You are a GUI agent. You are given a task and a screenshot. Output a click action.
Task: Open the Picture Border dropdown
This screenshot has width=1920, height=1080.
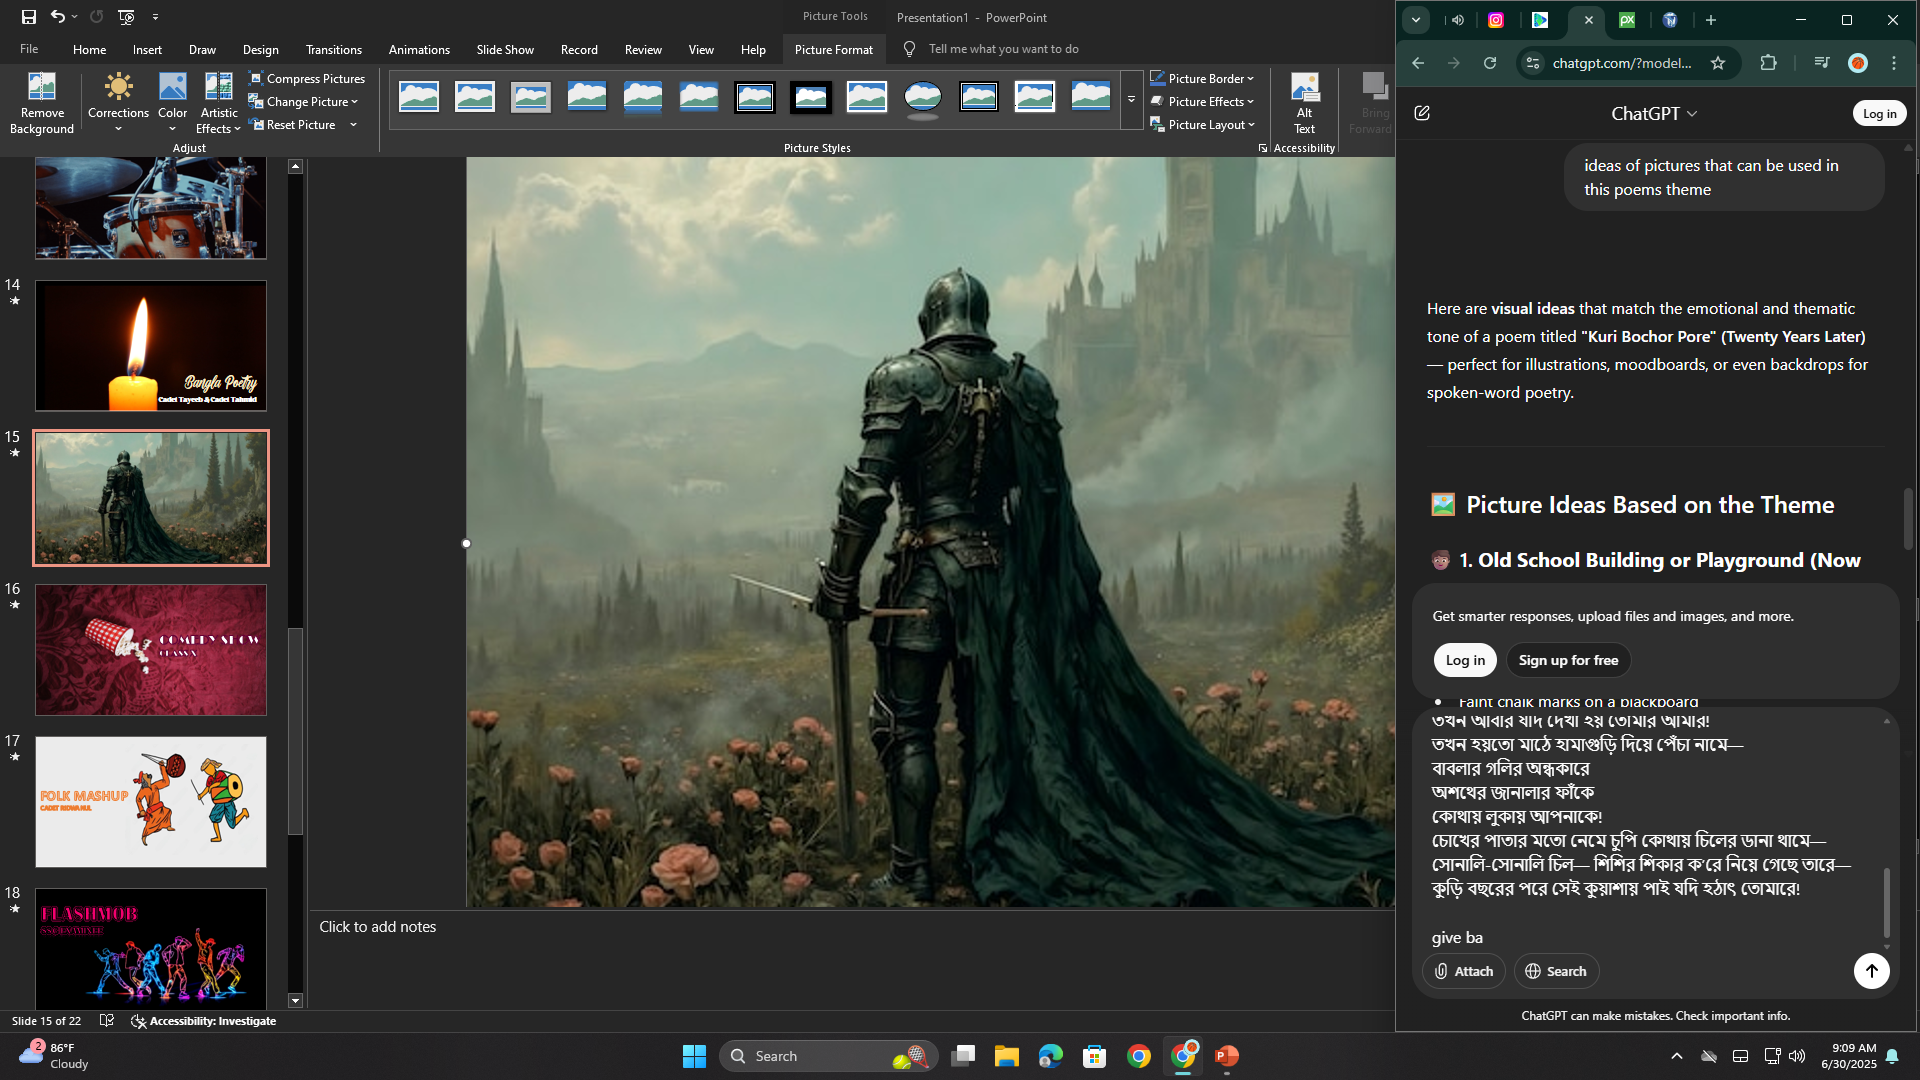(x=1201, y=79)
